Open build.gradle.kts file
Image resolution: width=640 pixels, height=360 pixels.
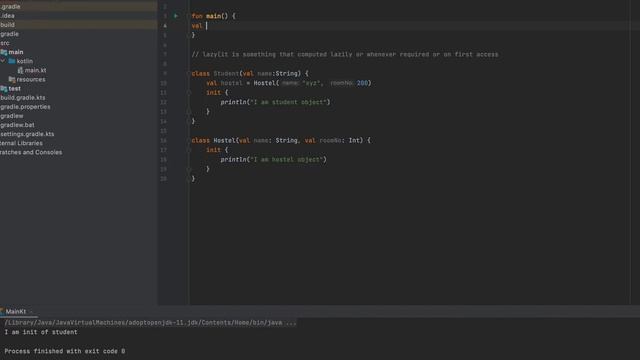click(23, 98)
